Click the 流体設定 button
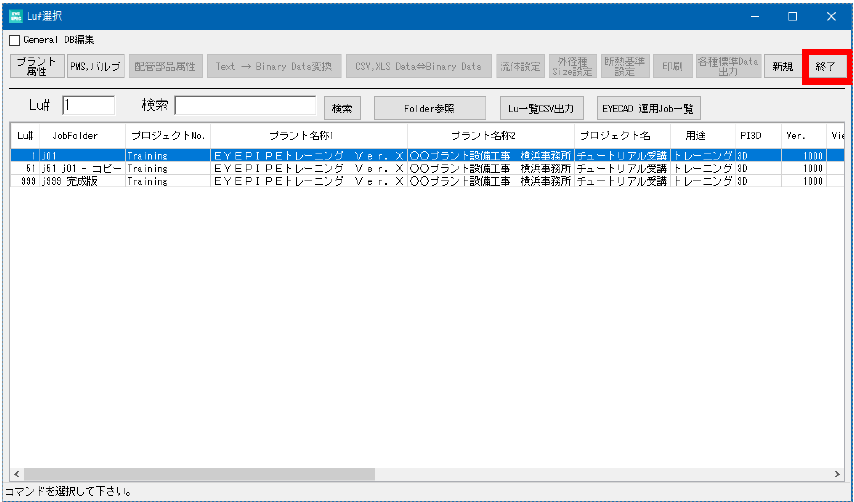This screenshot has height=502, width=854. 521,66
